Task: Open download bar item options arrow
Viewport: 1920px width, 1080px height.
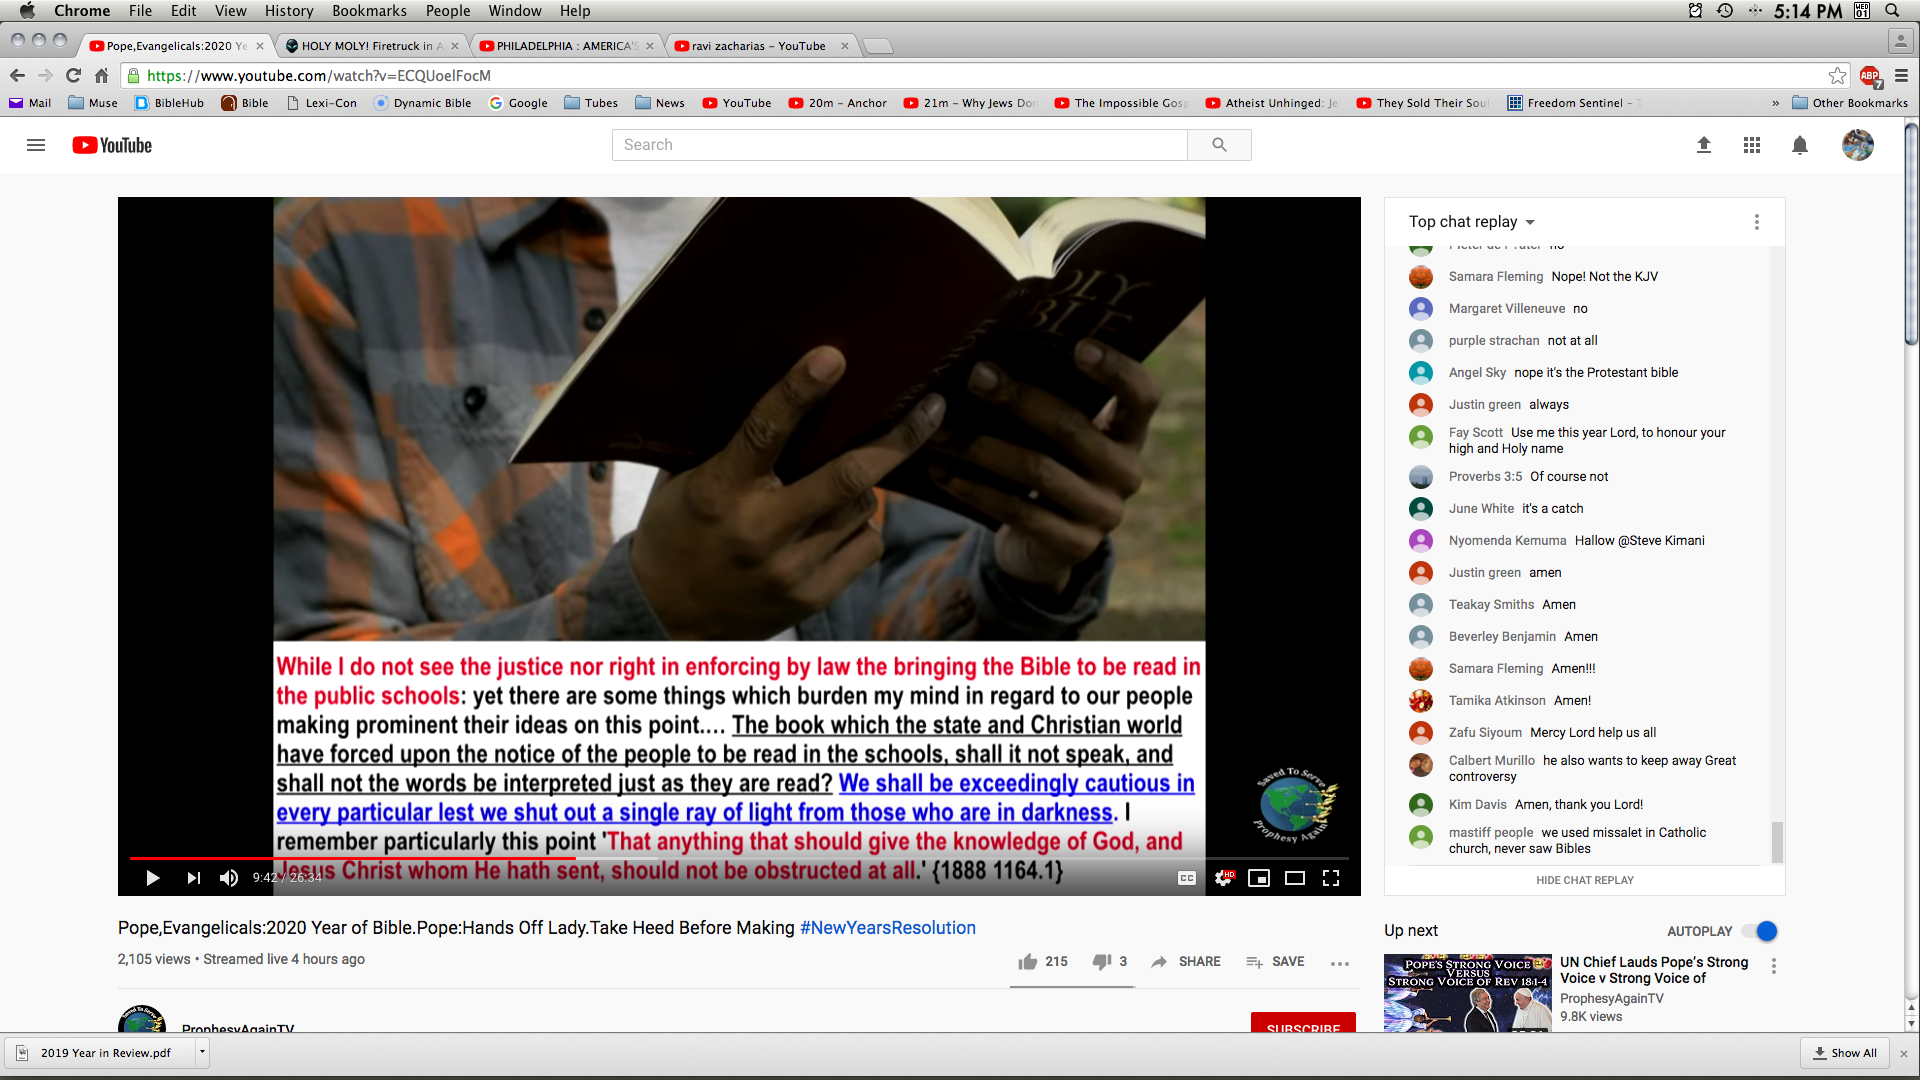Action: tap(202, 1052)
